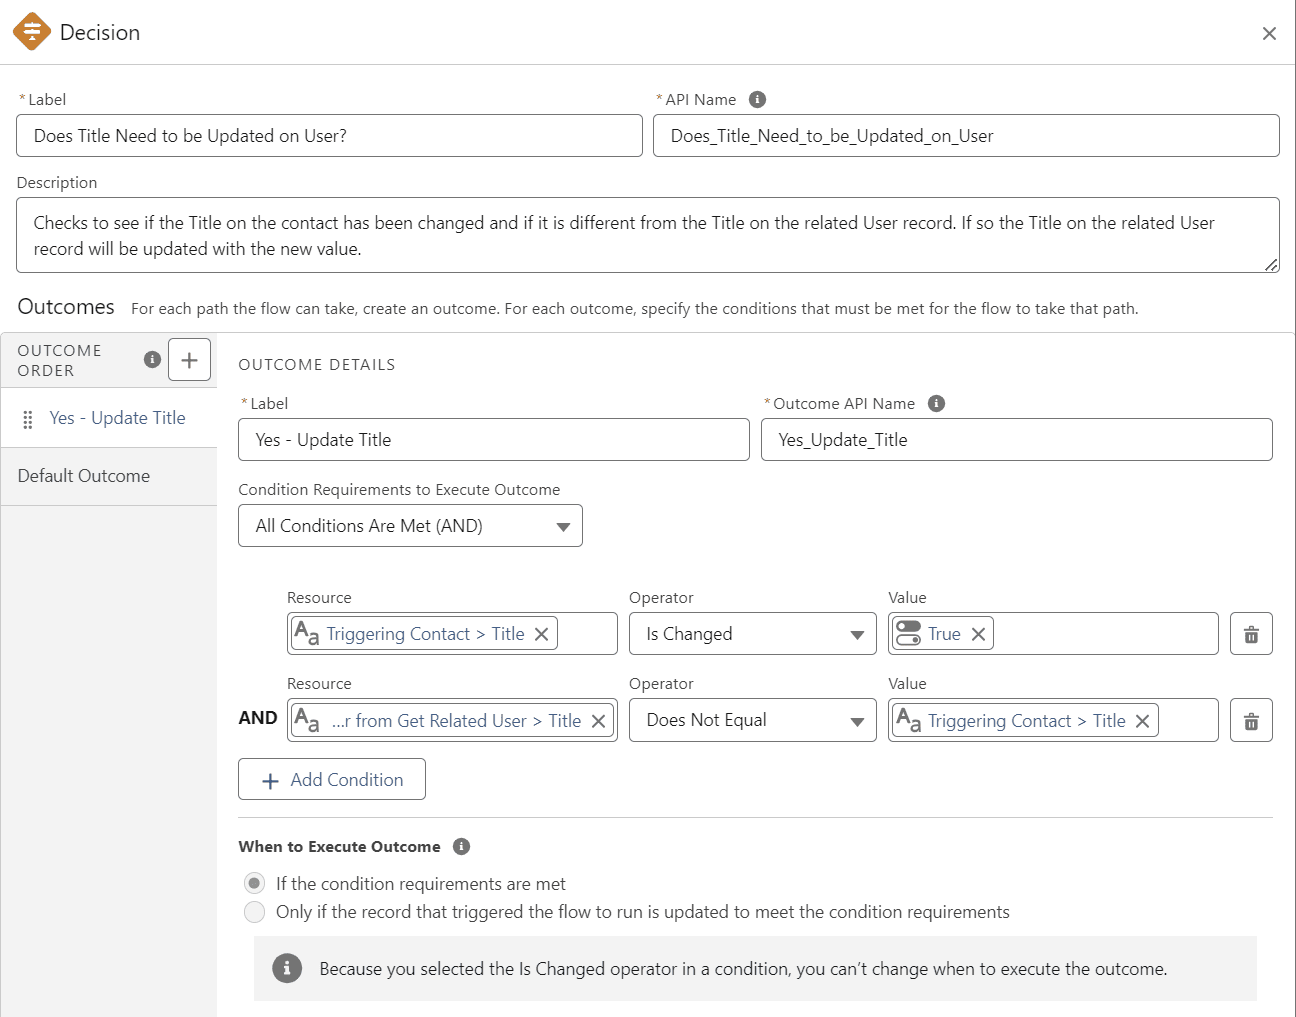
Task: Close the Decision dialog with X
Action: pyautogui.click(x=1269, y=33)
